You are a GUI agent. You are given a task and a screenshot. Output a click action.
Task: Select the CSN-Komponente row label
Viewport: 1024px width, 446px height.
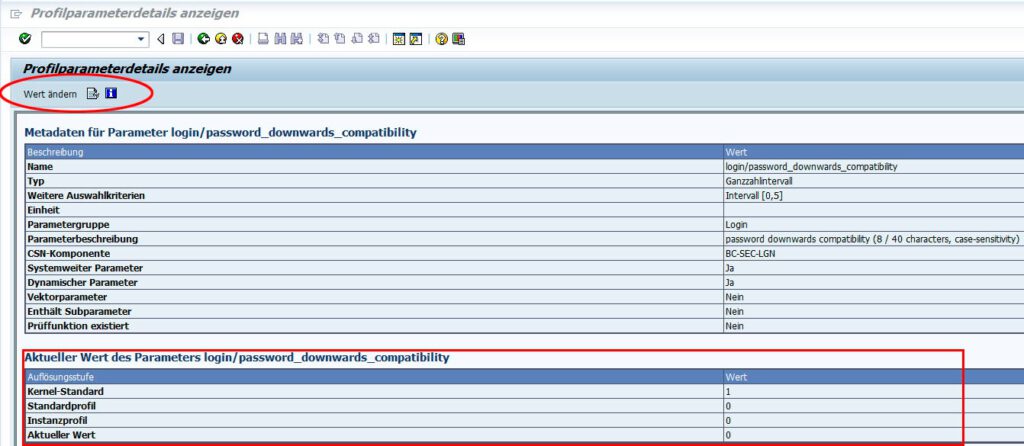[x=69, y=253]
